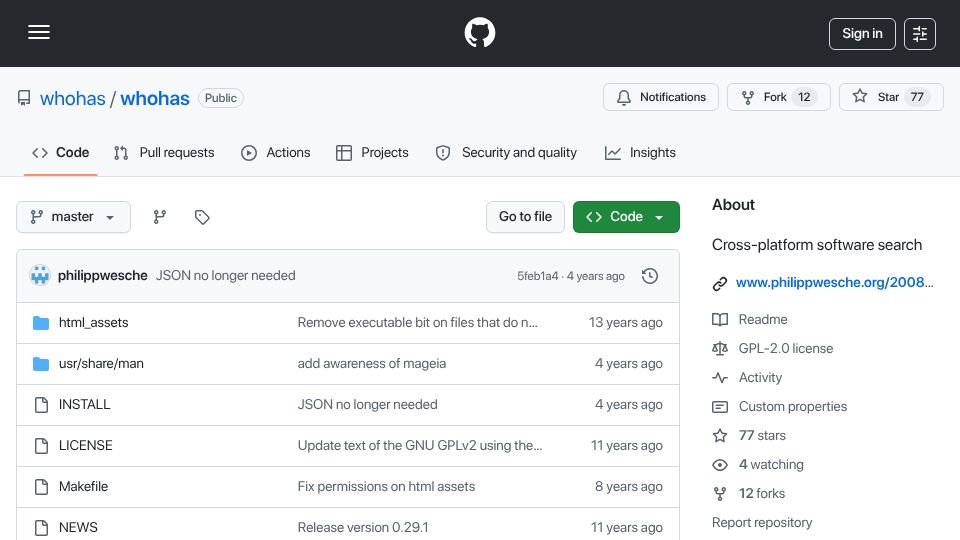View the 77 stars link

coord(762,435)
